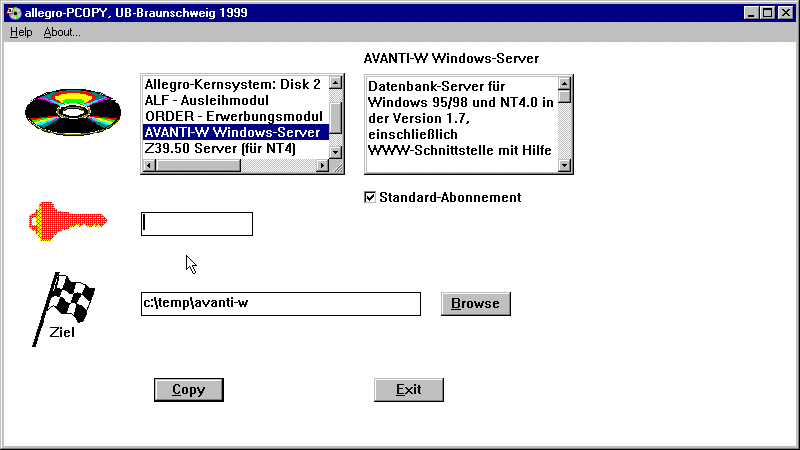Click description box scroll down arrow

pyautogui.click(x=564, y=165)
